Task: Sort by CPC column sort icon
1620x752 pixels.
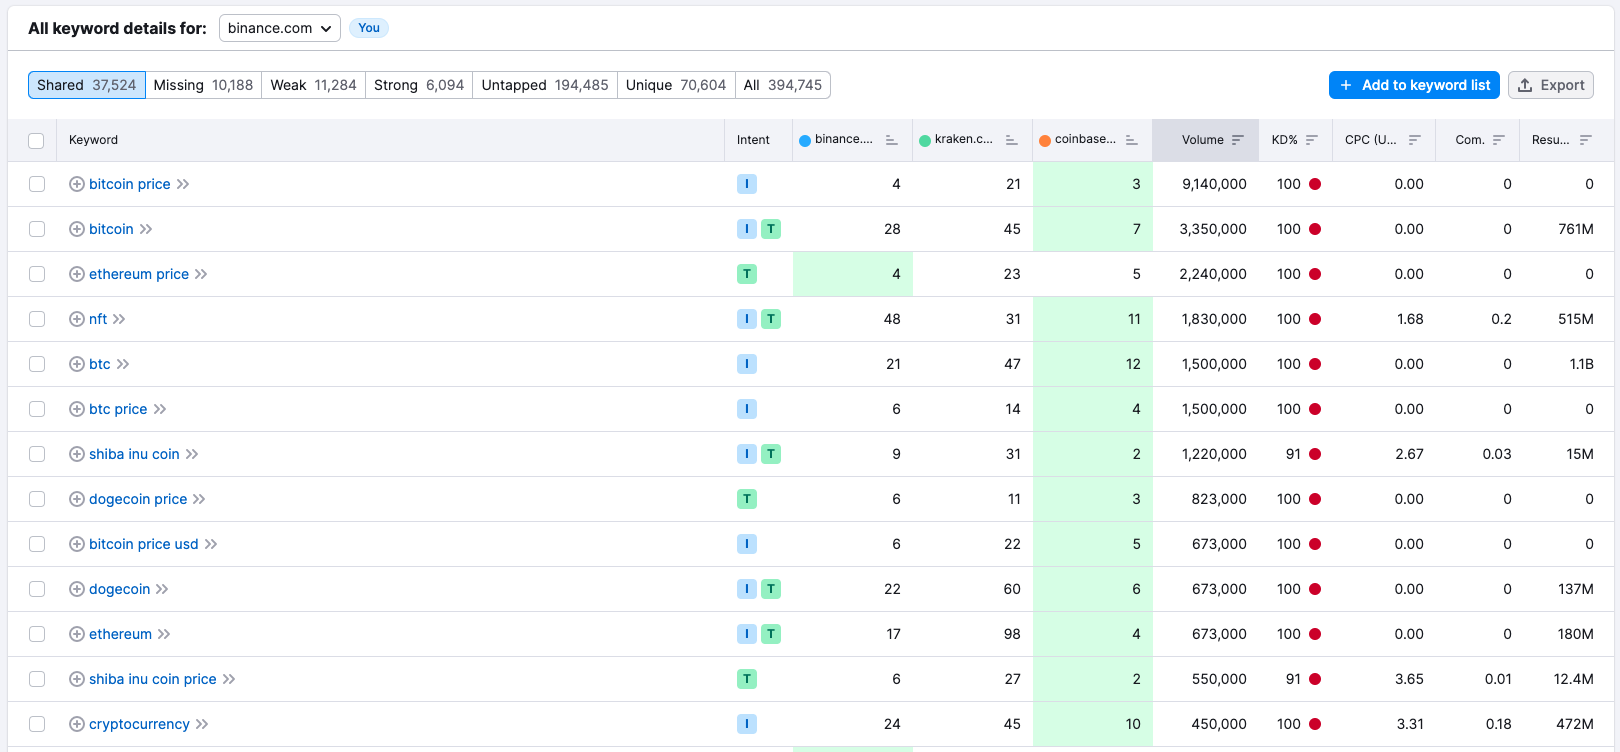Action: click(x=1415, y=140)
